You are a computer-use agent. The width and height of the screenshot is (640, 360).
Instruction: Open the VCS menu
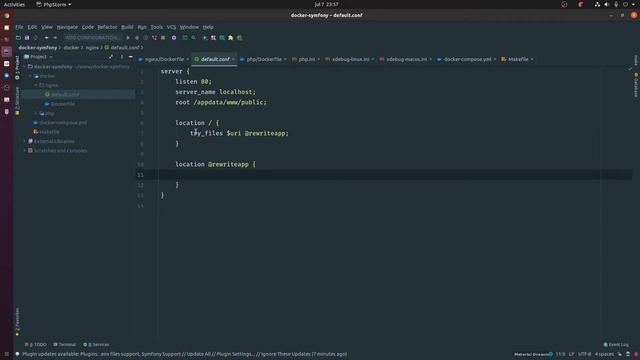[171, 27]
